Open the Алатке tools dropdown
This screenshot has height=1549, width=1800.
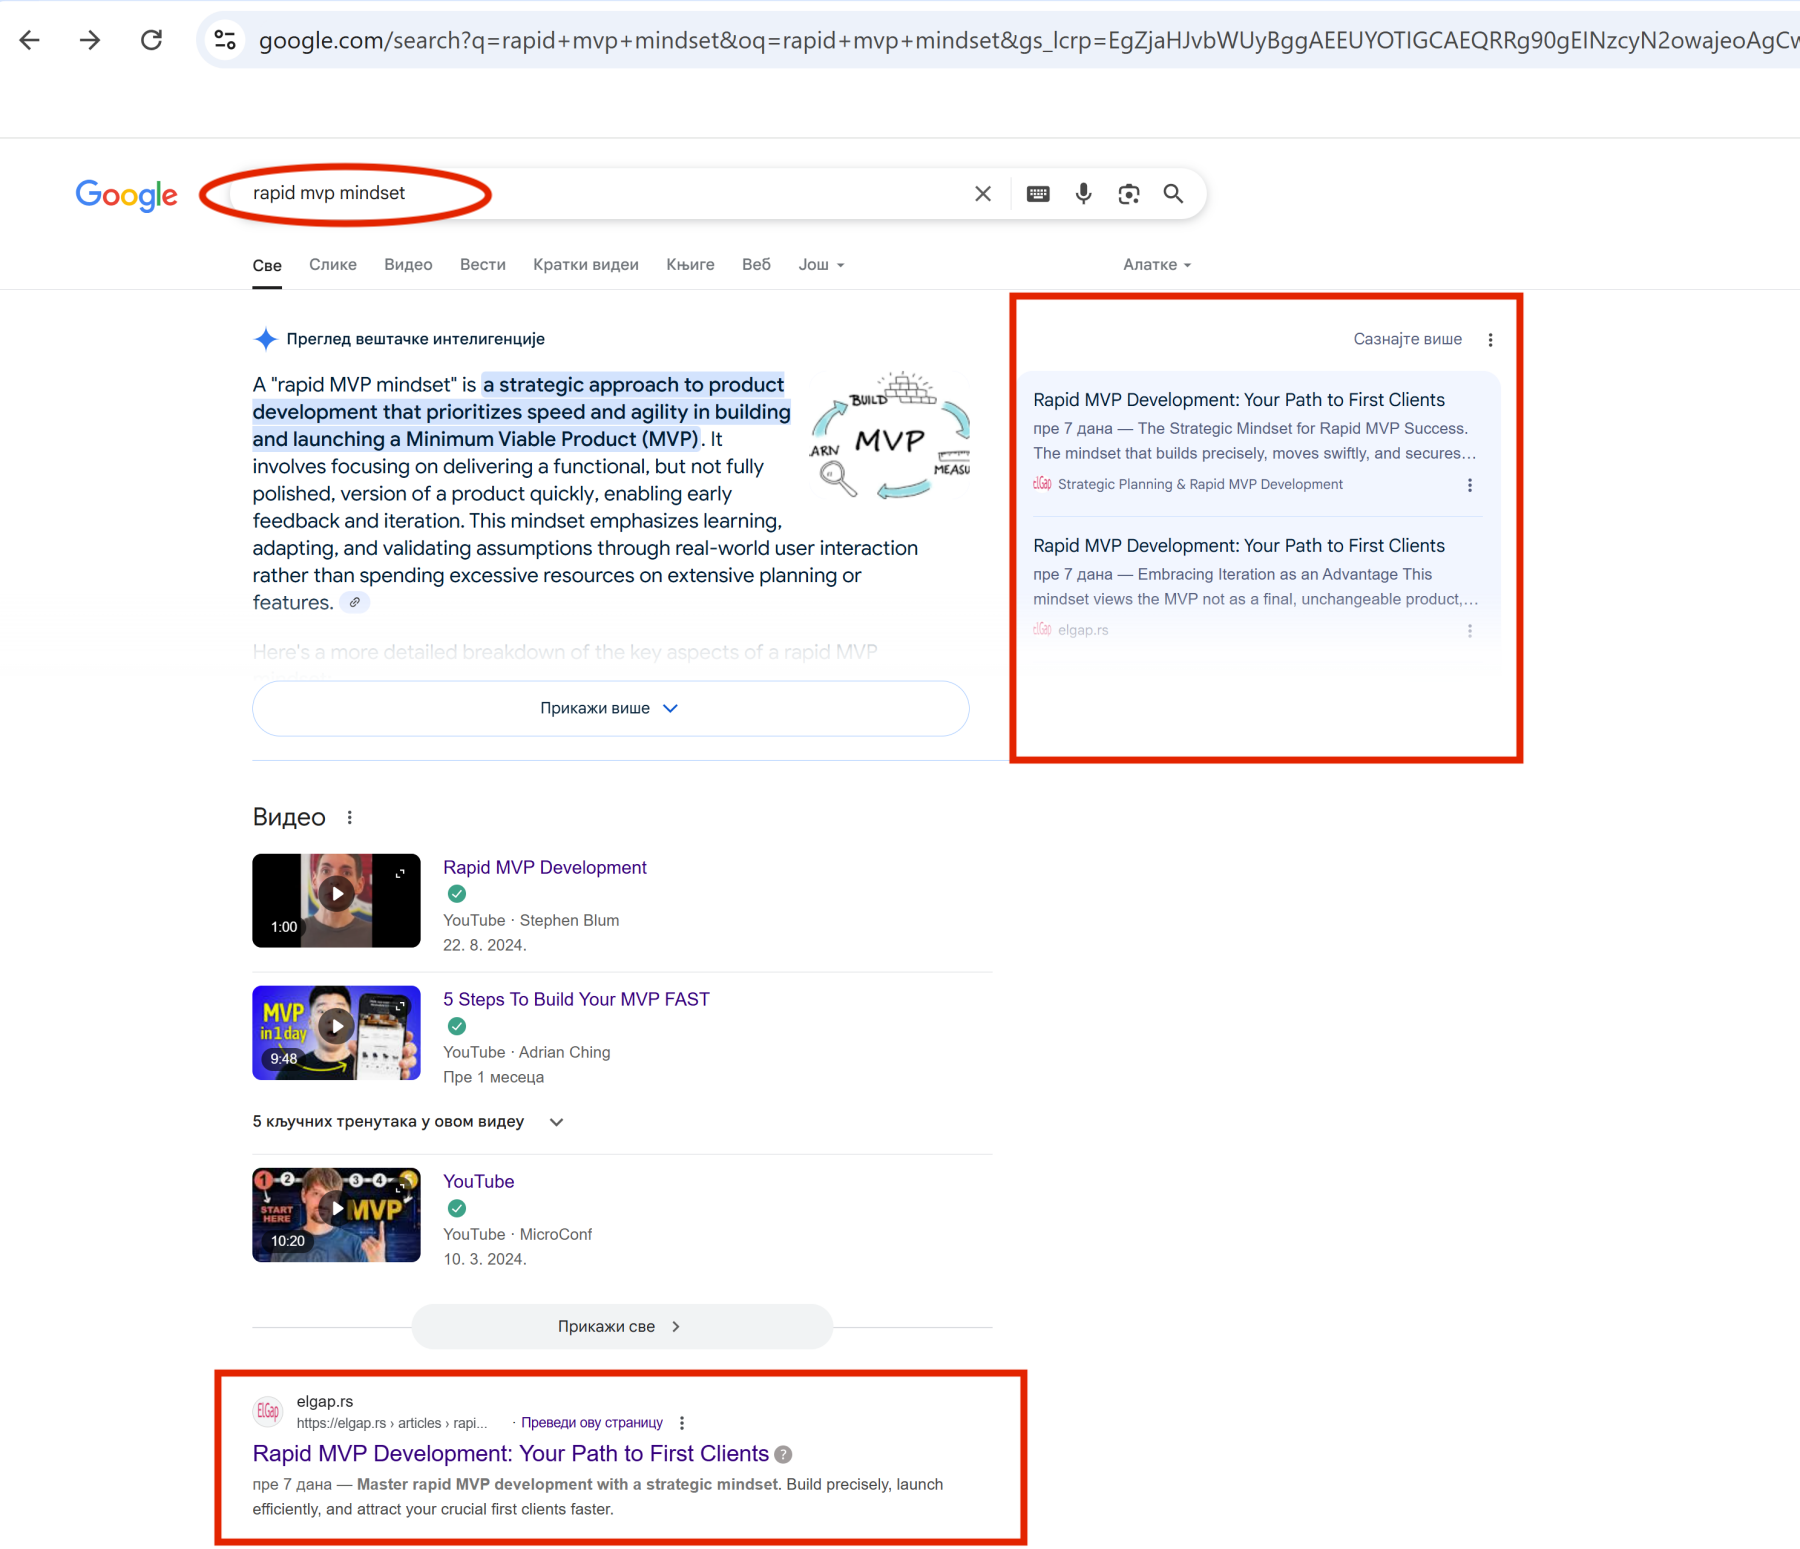pos(1155,264)
